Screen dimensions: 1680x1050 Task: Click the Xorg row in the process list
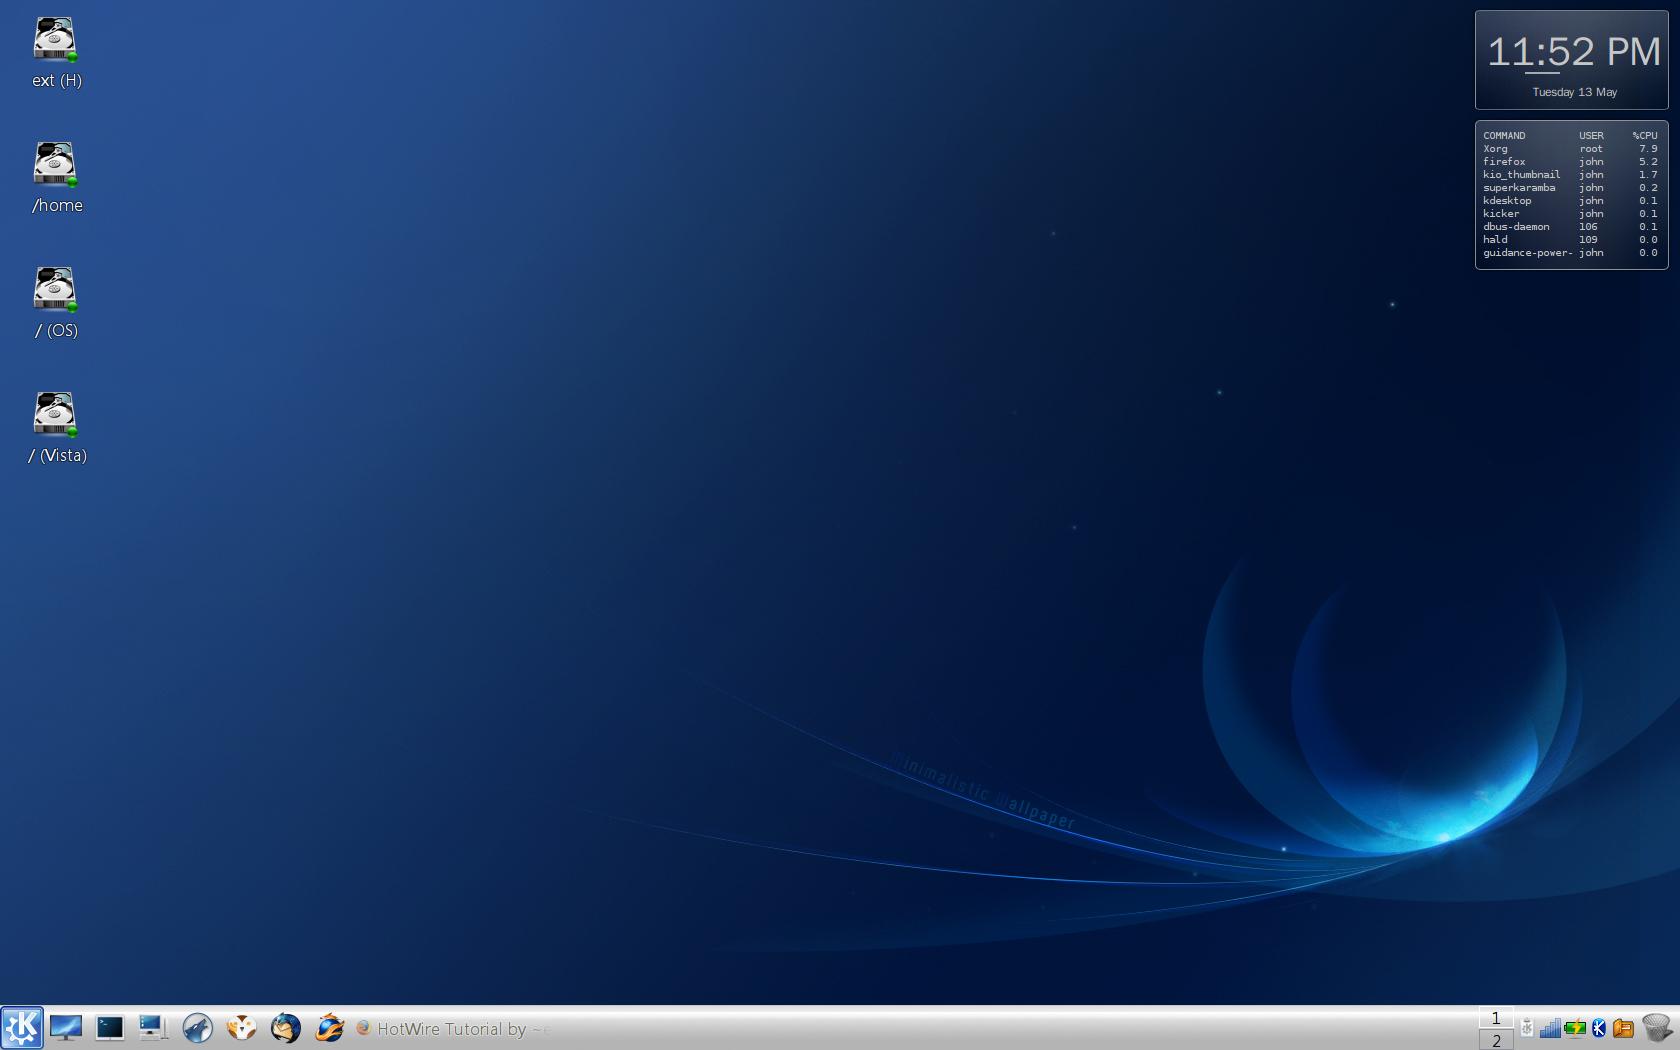click(x=1570, y=149)
